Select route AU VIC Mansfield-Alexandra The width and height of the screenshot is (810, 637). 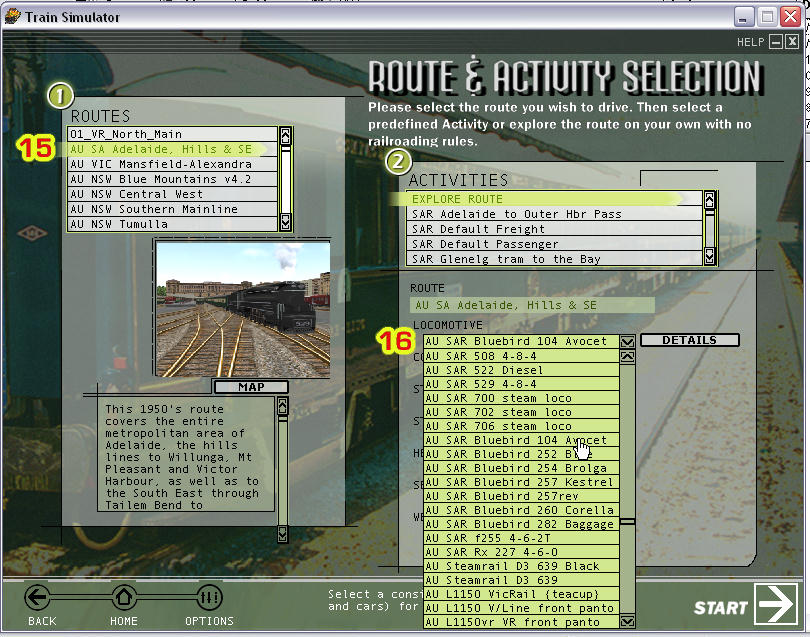(173, 164)
